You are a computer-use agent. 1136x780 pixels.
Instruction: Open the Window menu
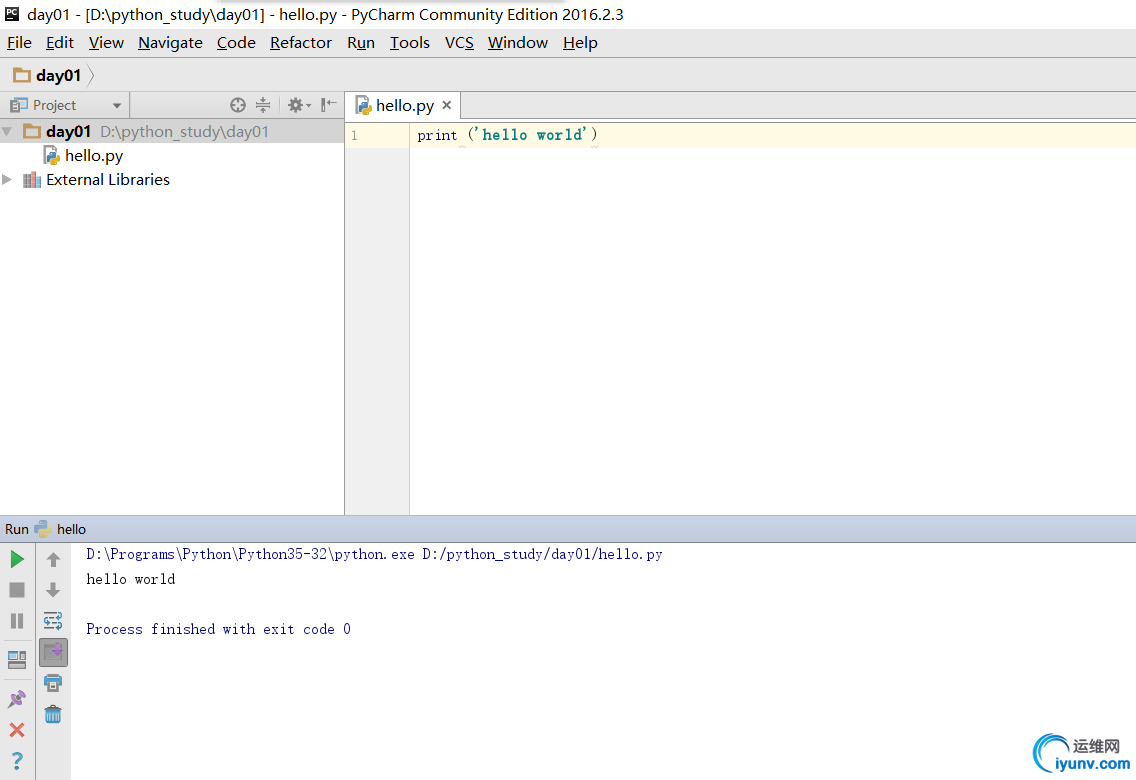point(517,43)
